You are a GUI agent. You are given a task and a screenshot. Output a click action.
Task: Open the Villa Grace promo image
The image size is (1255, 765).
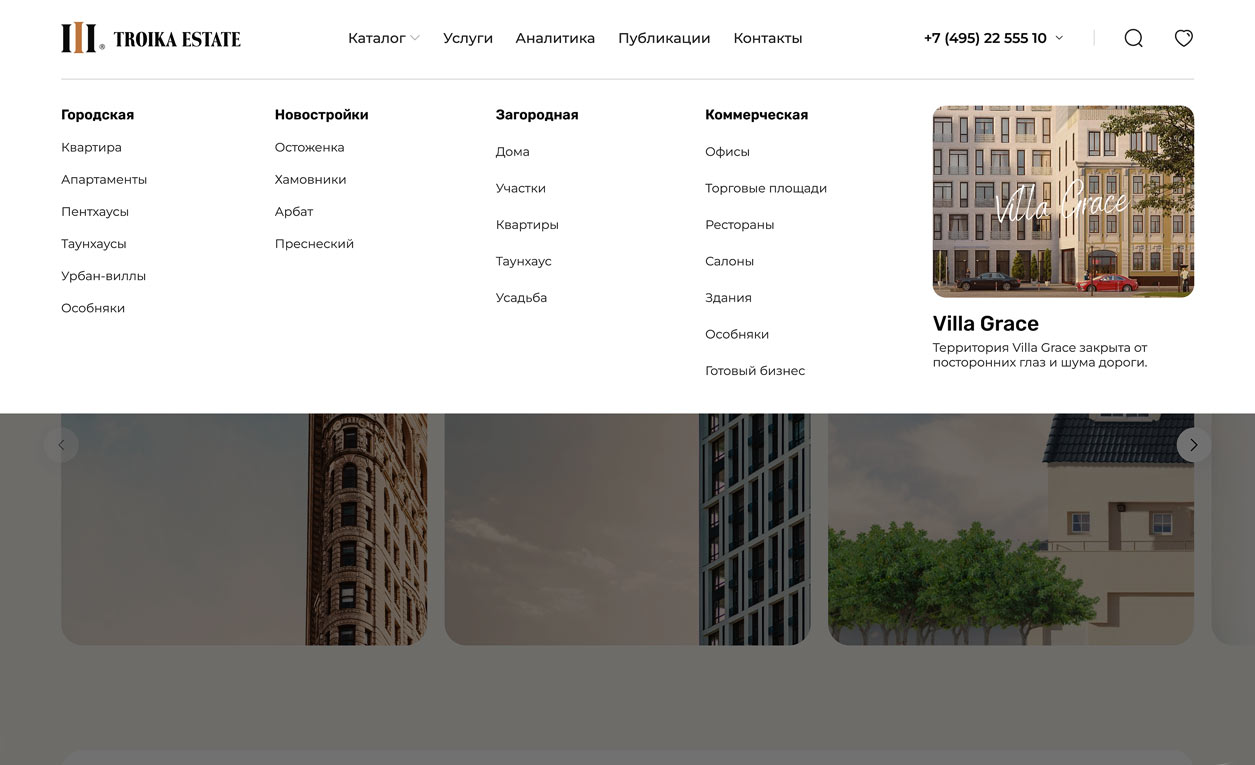click(x=1062, y=201)
